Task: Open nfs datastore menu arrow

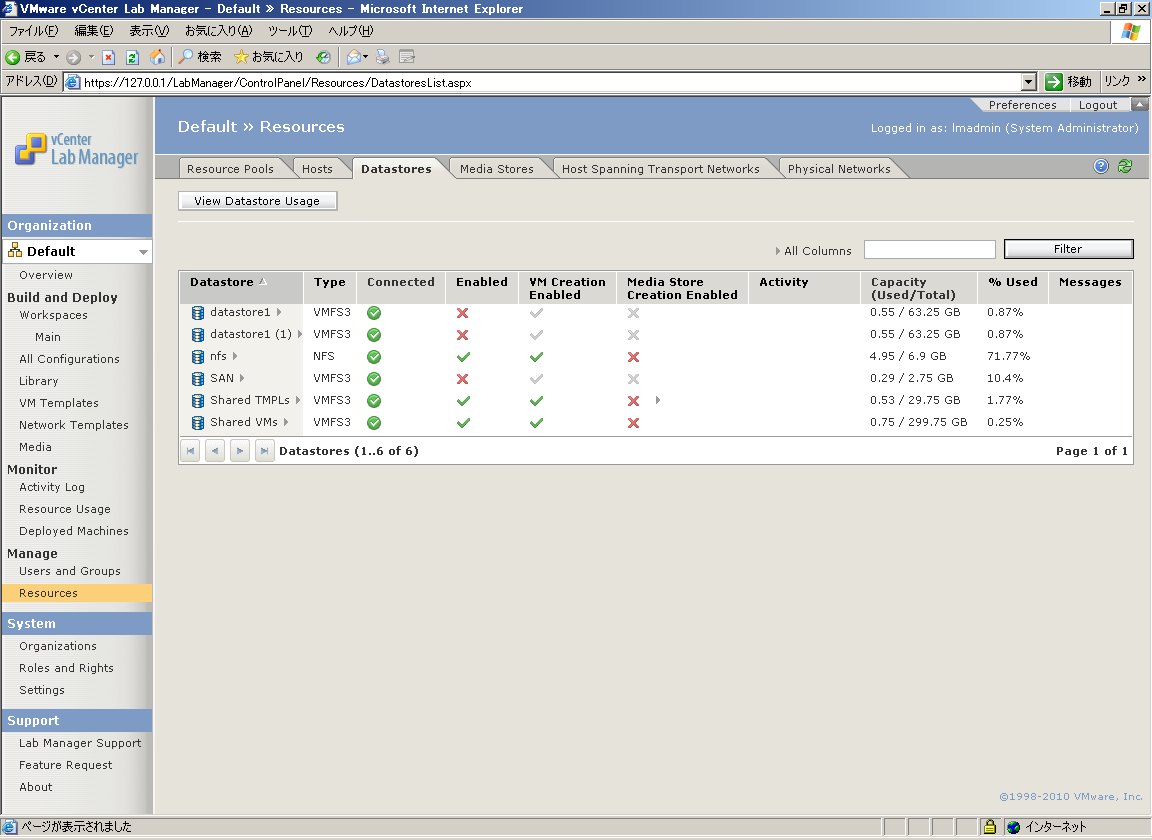Action: pyautogui.click(x=235, y=356)
